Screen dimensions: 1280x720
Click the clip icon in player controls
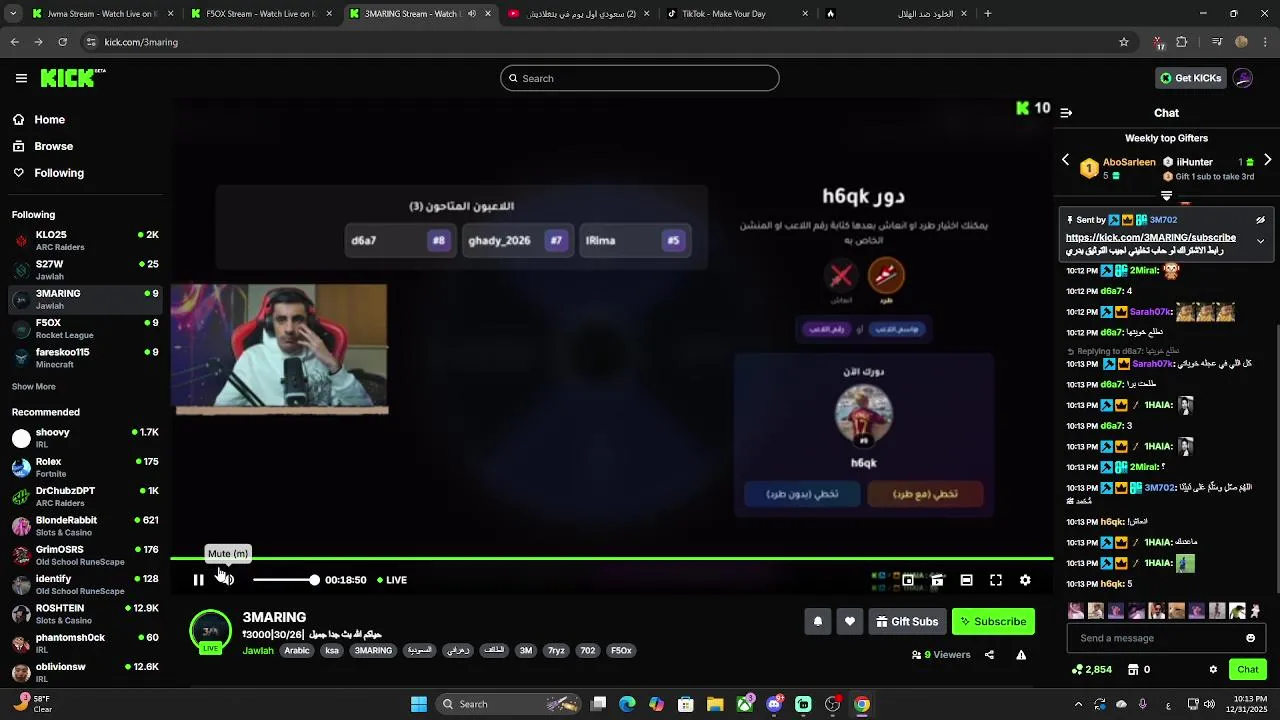coord(937,580)
